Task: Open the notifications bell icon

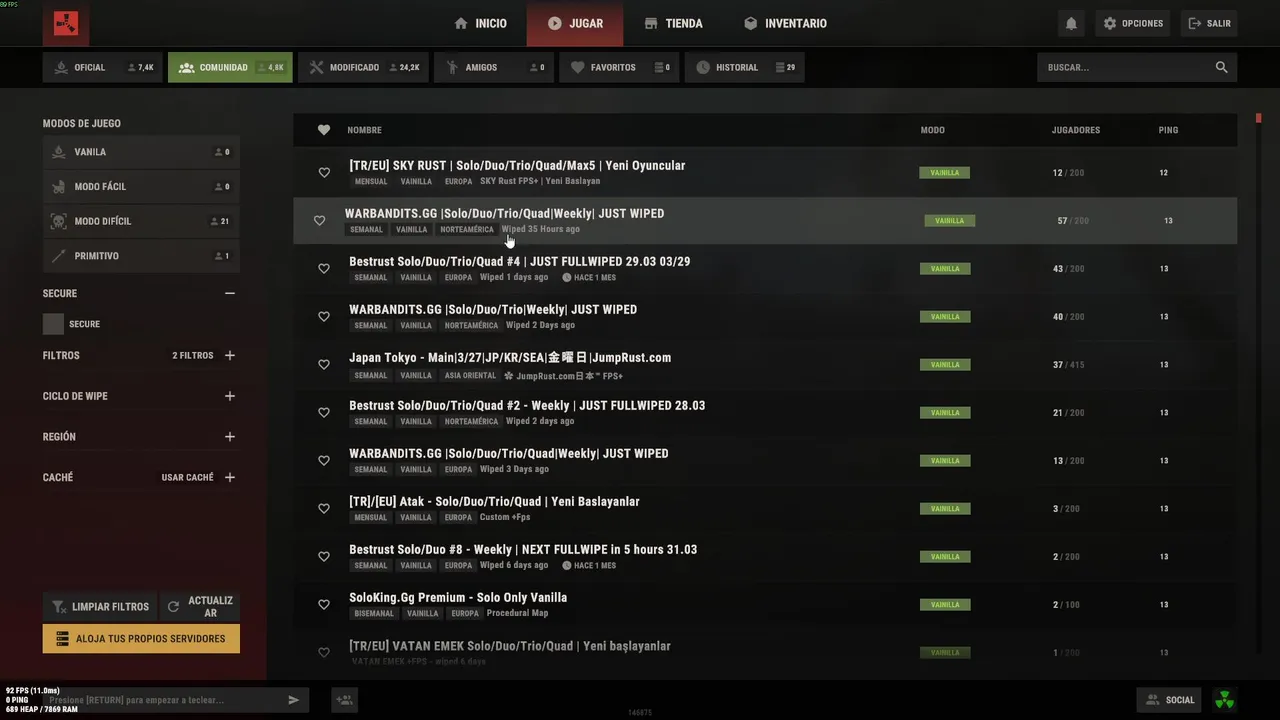Action: [x=1071, y=23]
